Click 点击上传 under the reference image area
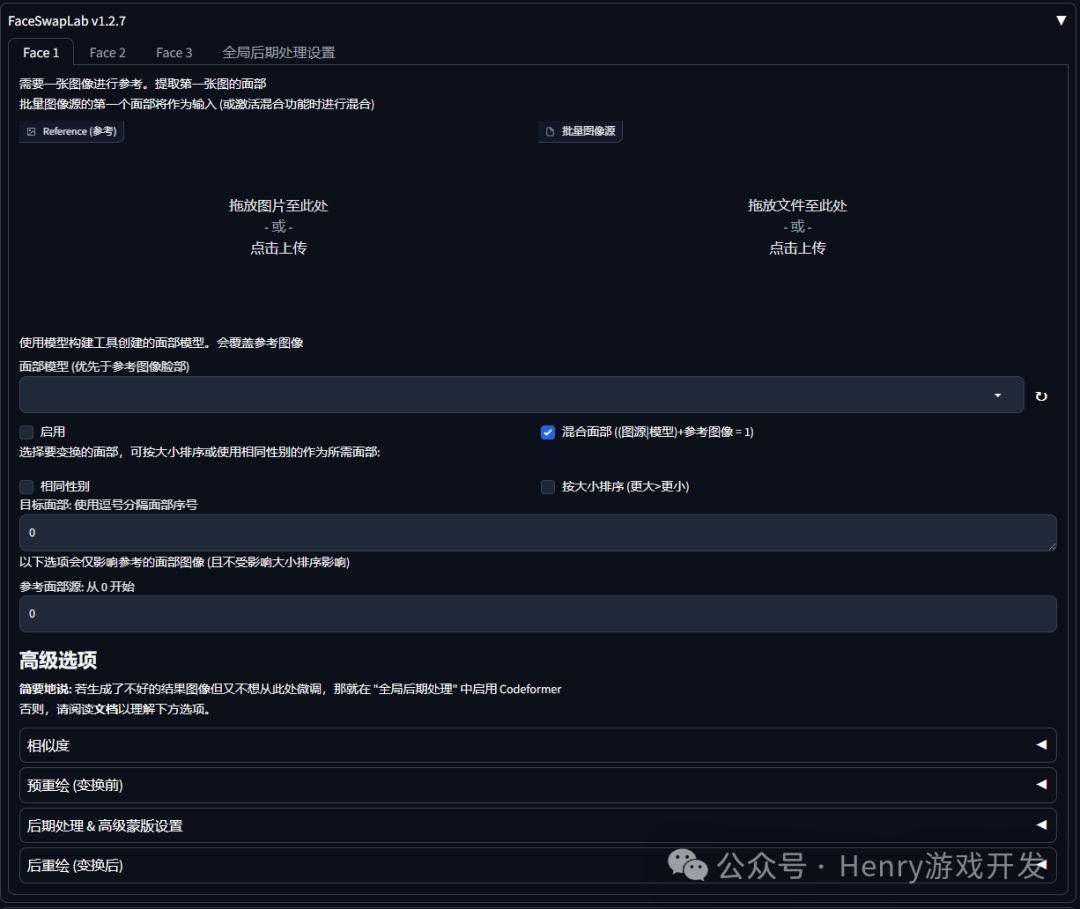This screenshot has width=1080, height=909. point(278,247)
